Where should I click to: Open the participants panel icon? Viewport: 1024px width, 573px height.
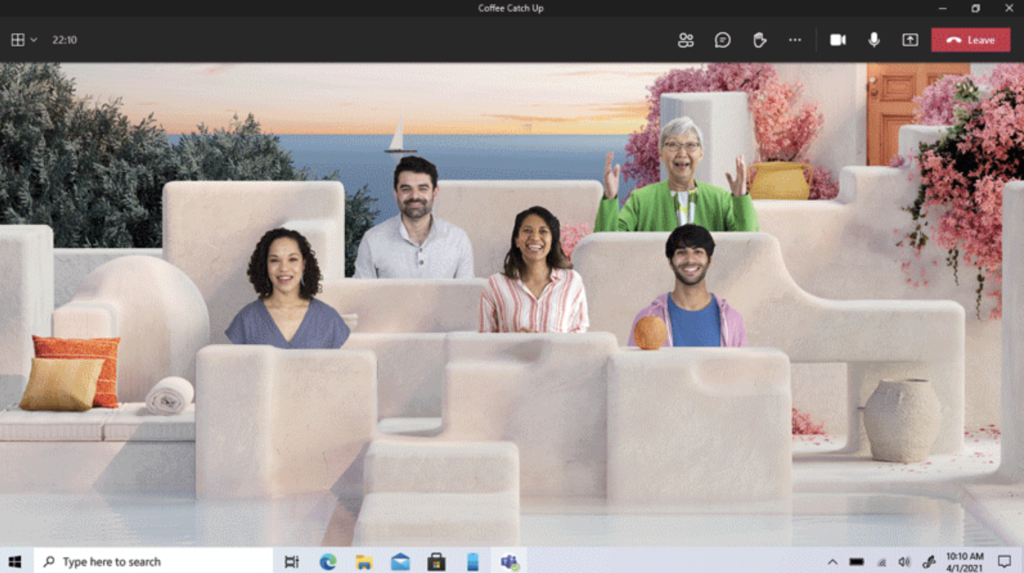point(686,40)
